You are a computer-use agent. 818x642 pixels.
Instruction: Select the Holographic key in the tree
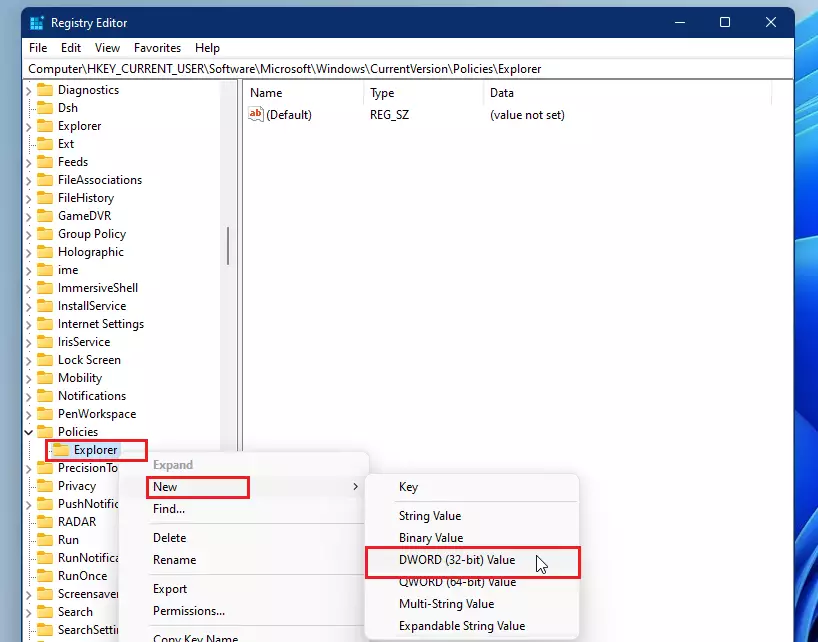[91, 252]
